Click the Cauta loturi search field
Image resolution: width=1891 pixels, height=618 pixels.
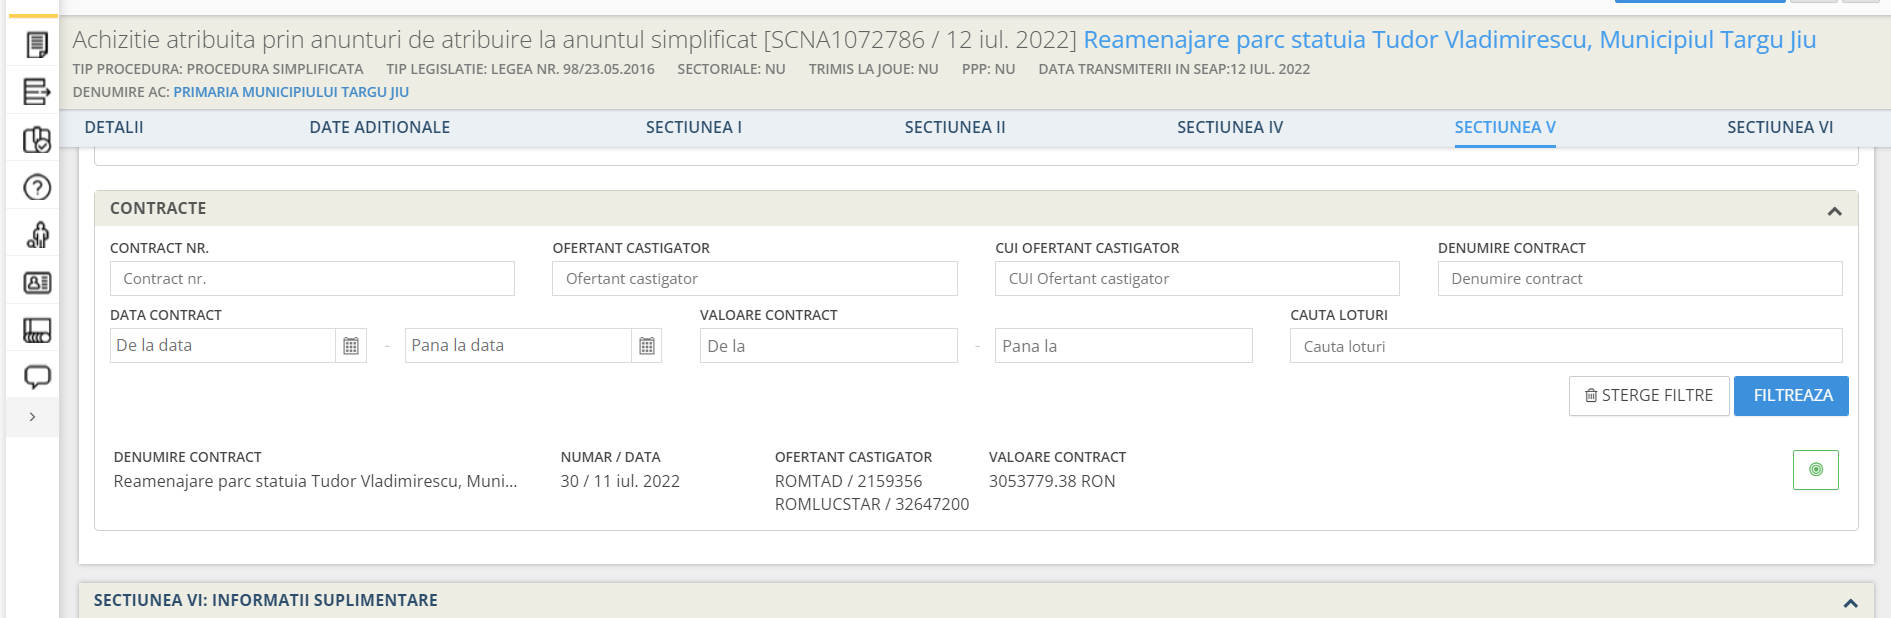click(x=1566, y=346)
